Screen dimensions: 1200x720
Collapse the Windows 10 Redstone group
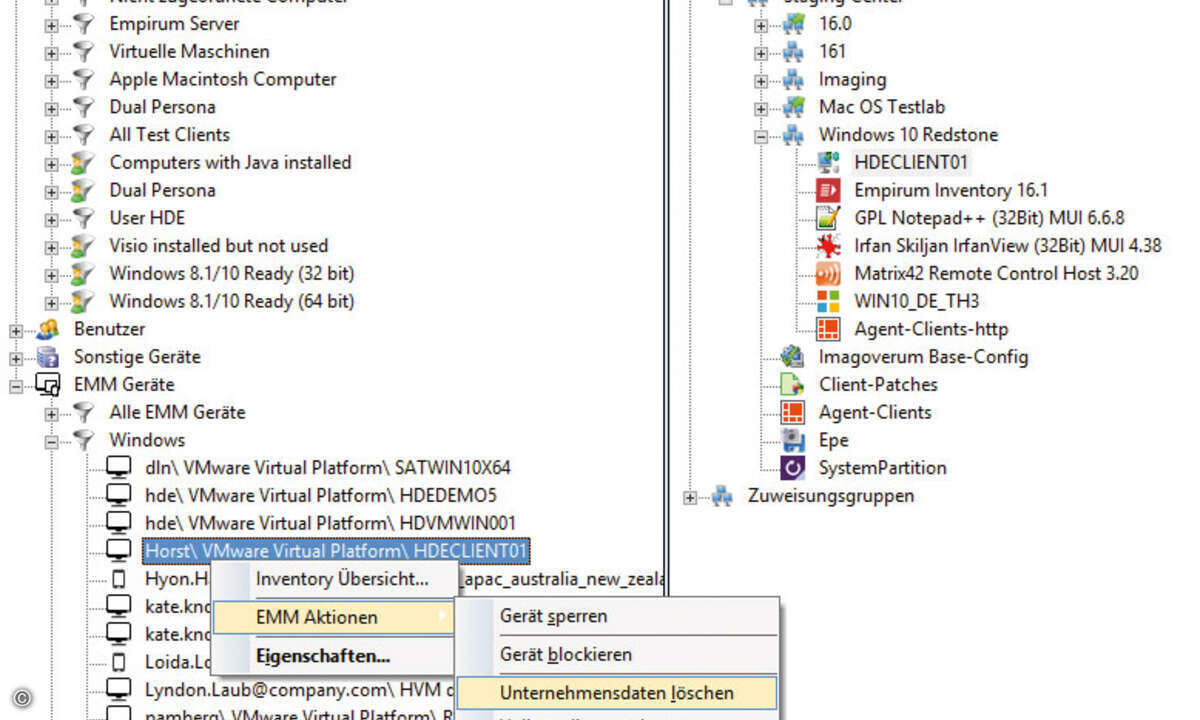point(762,136)
